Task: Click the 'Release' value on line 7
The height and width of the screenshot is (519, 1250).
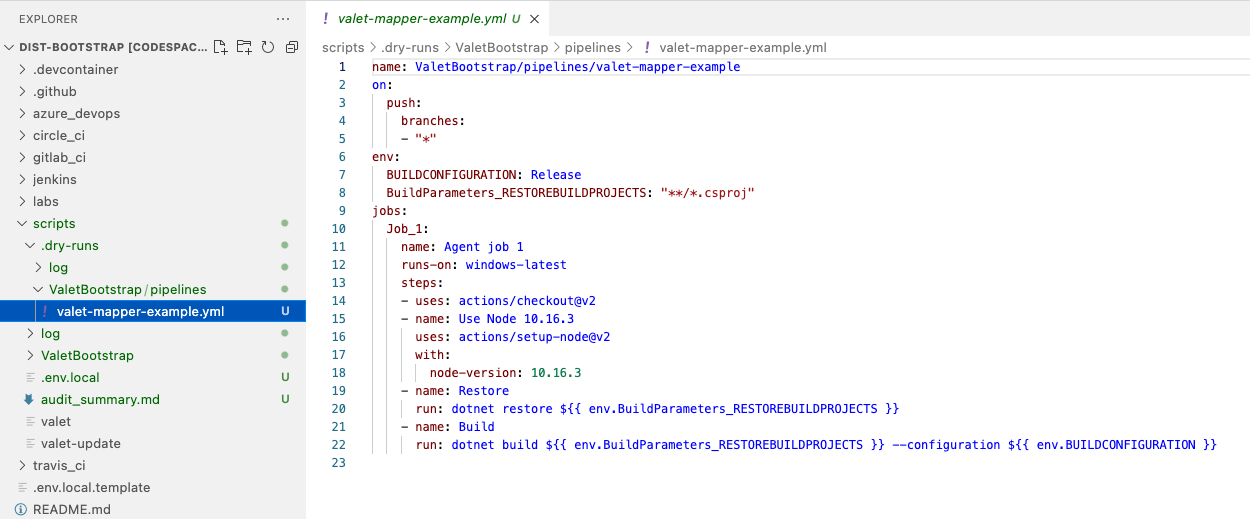Action: coord(556,175)
